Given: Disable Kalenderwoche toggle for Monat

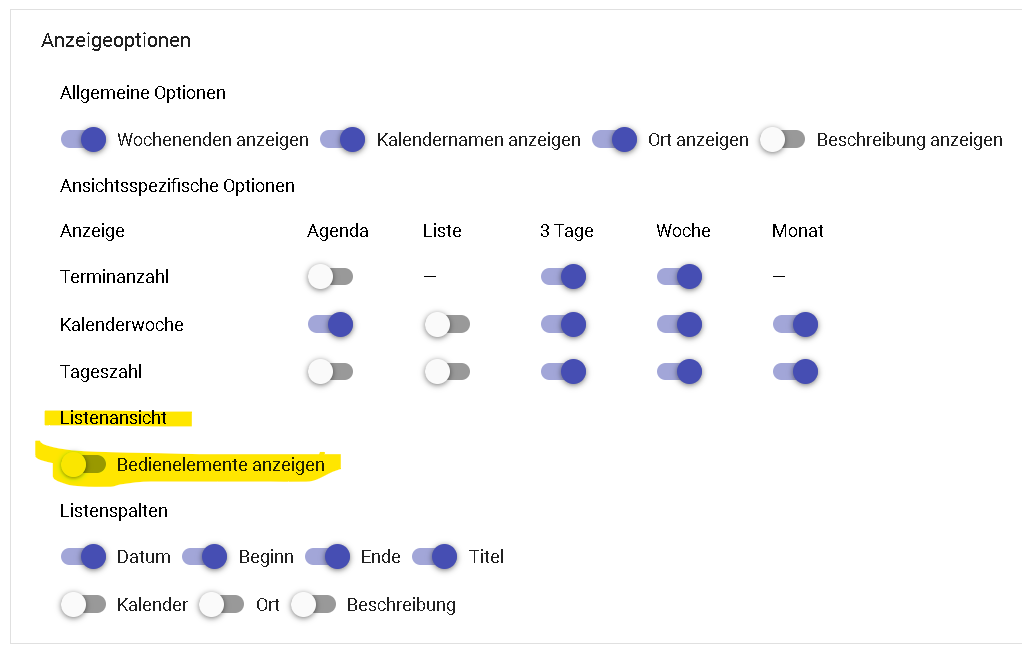Looking at the screenshot, I should [796, 324].
